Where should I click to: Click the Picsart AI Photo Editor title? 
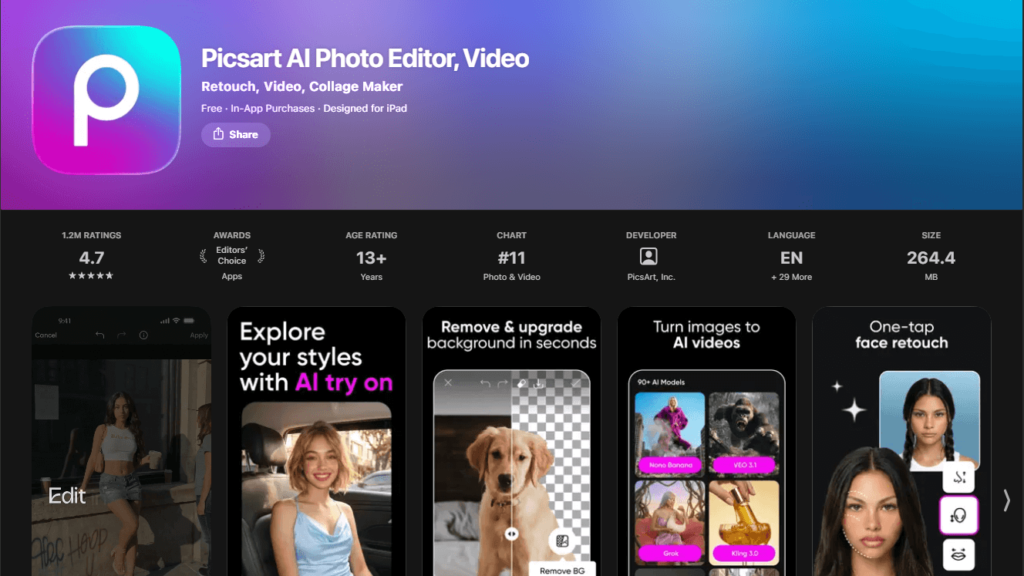point(365,58)
